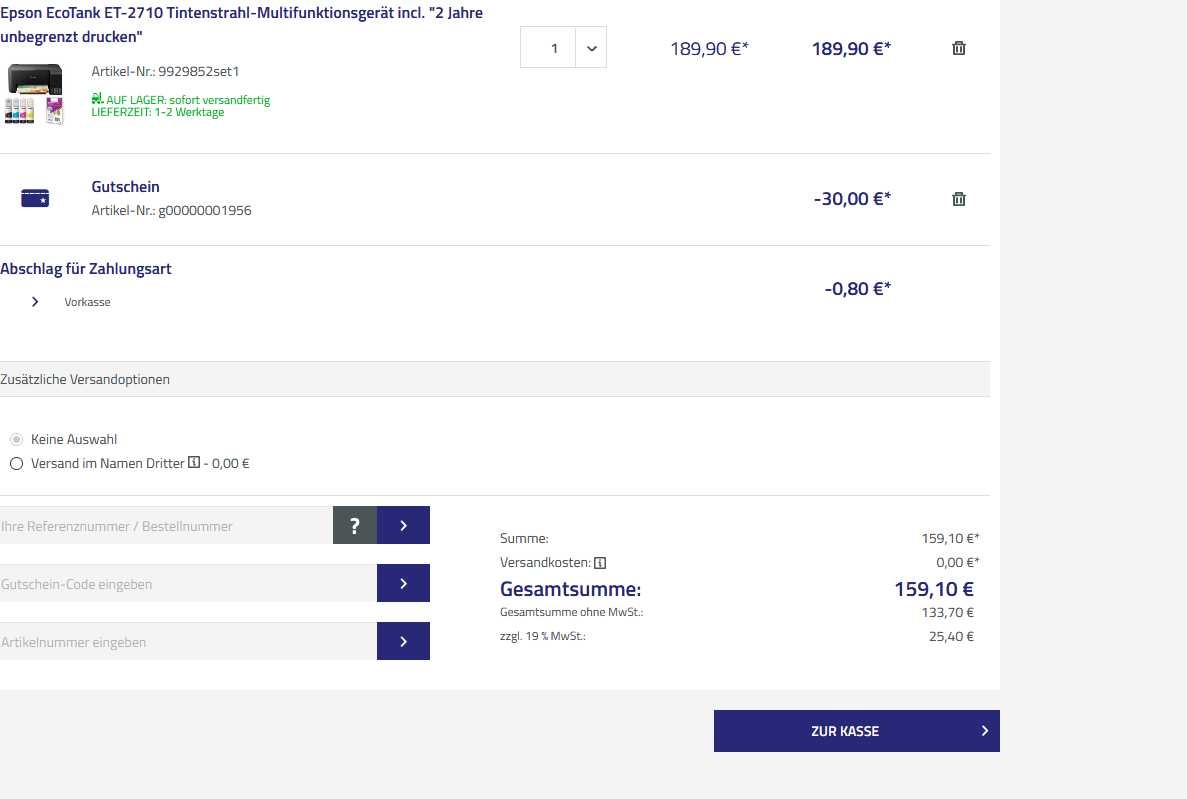The width and height of the screenshot is (1187, 799).
Task: Select the Keine Auswahl radio option
Action: point(16,439)
